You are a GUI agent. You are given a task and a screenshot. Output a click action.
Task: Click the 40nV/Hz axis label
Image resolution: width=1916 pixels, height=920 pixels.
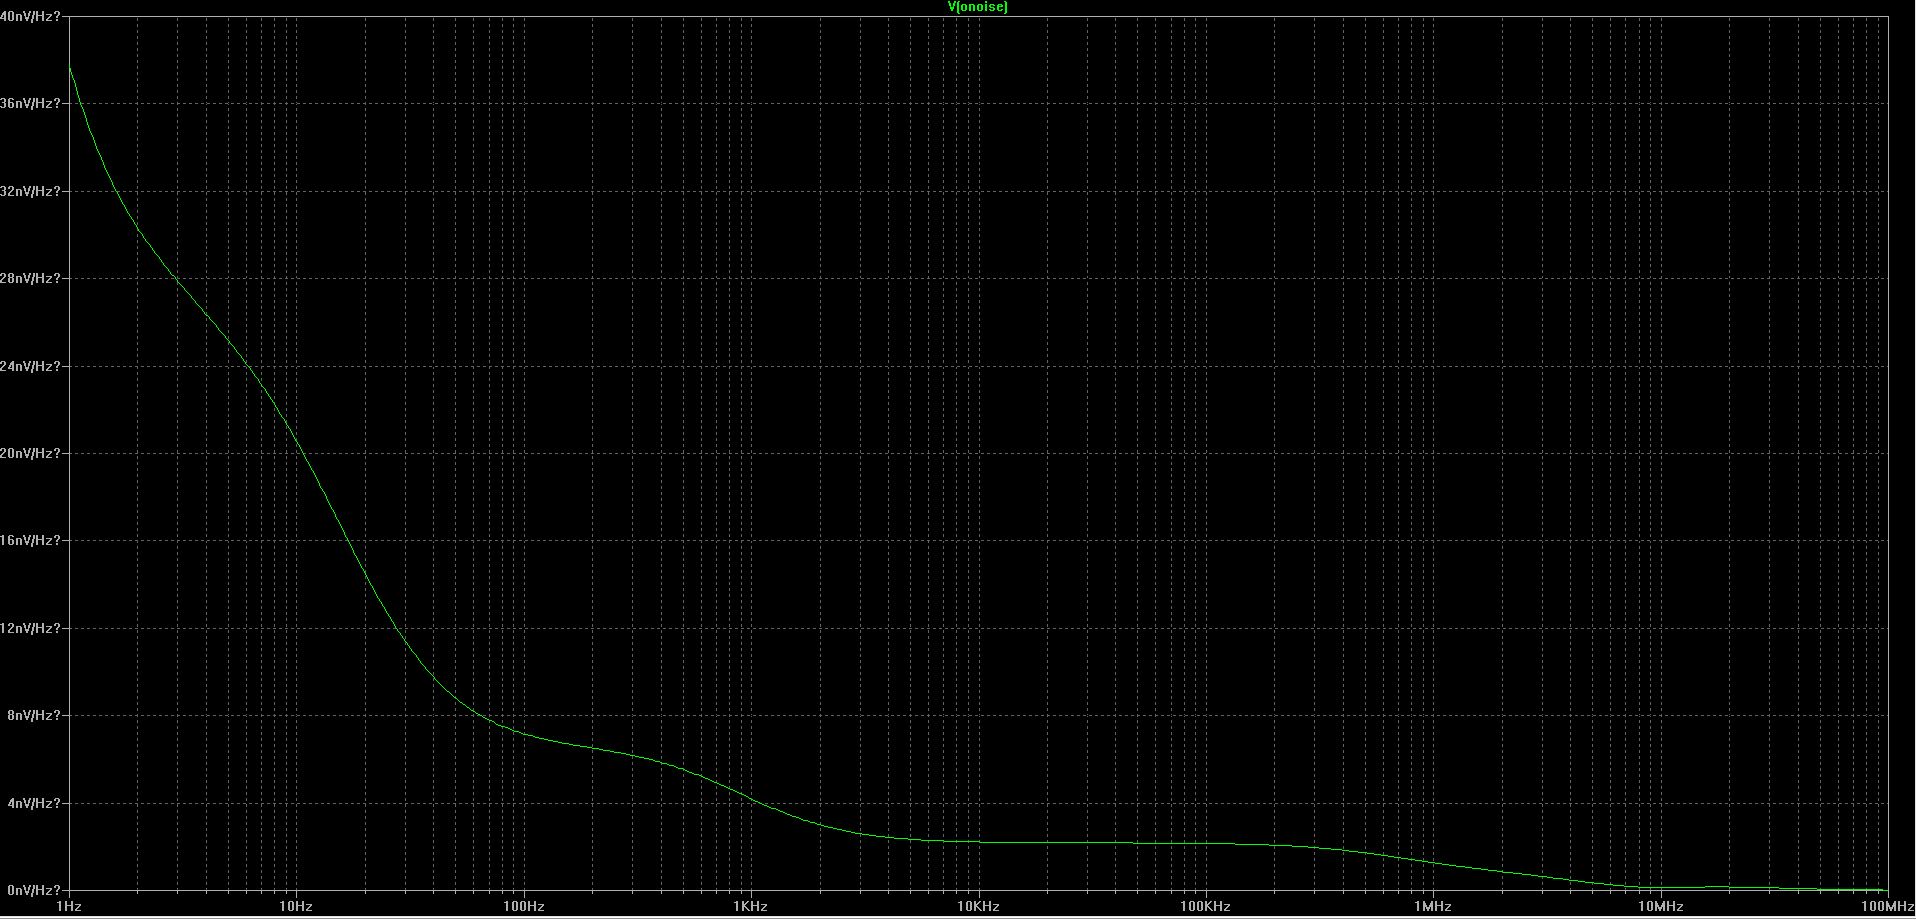[29, 17]
